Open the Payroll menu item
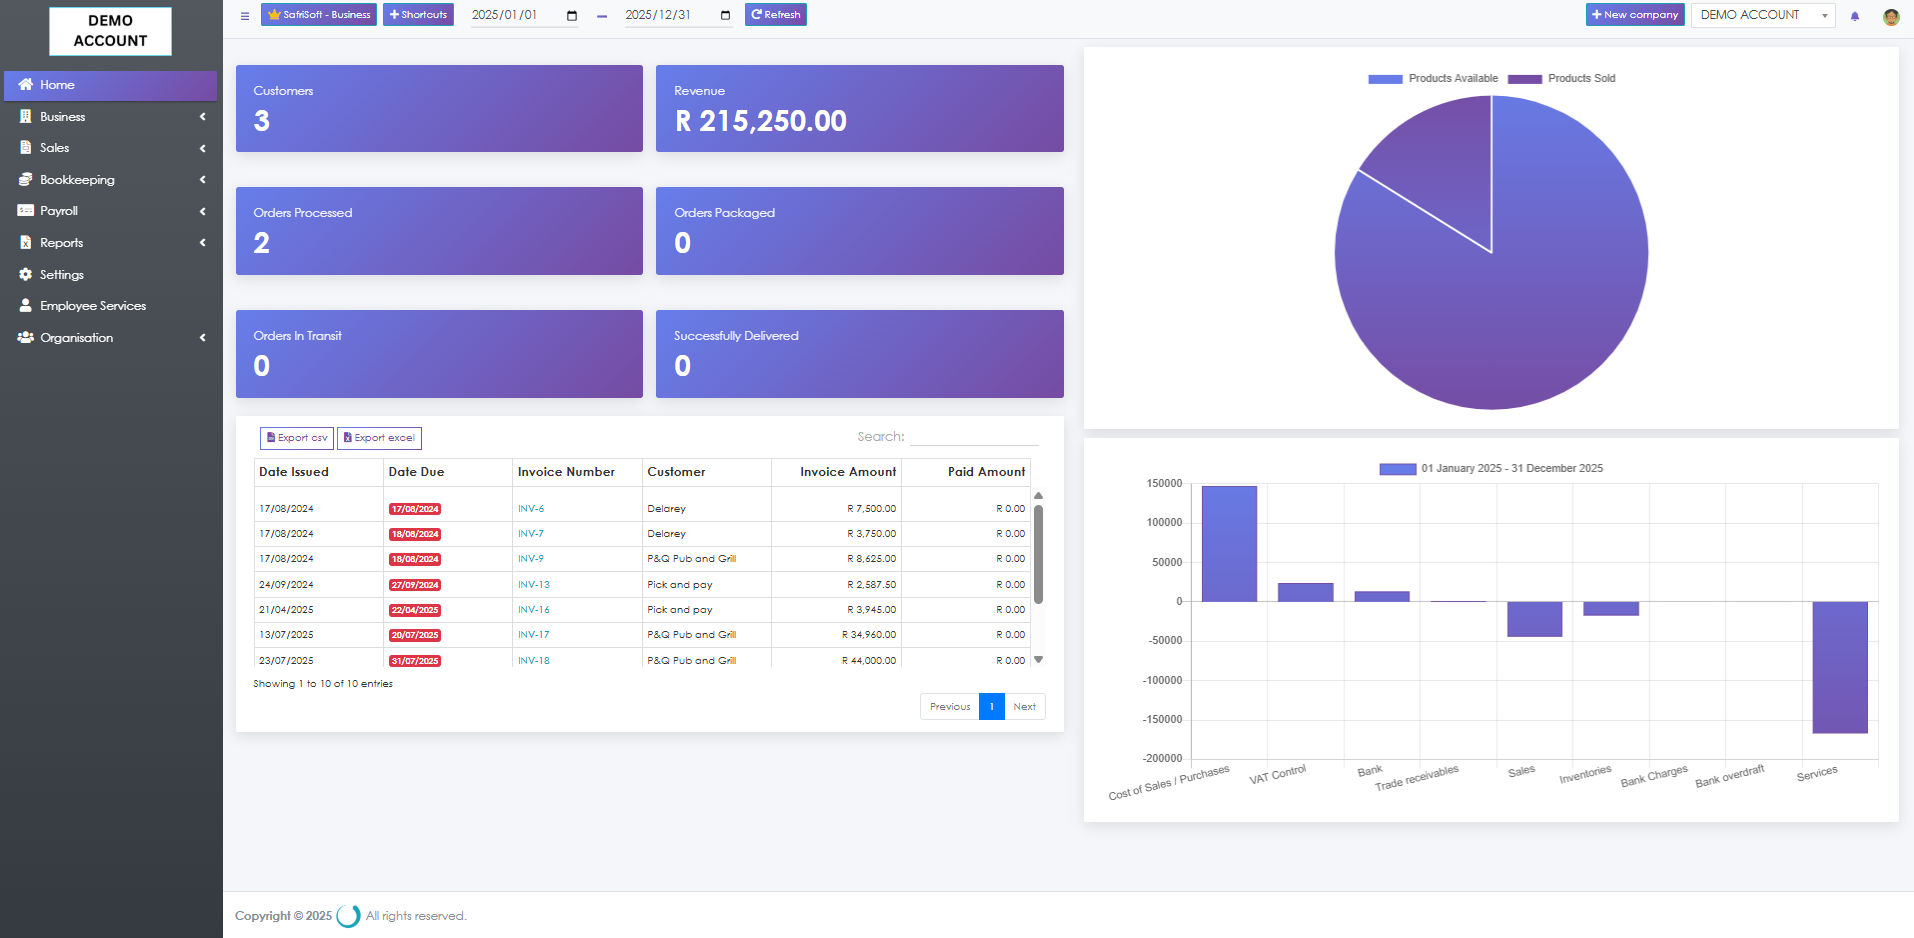The image size is (1914, 938). coord(110,211)
